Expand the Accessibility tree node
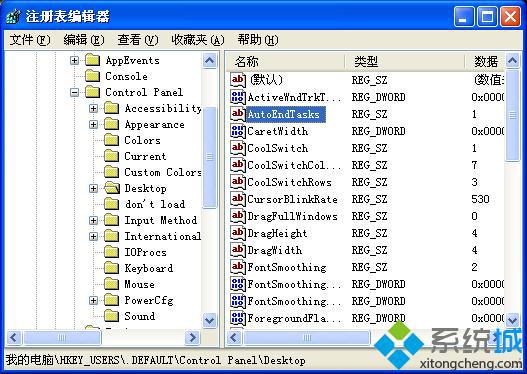The width and height of the screenshot is (527, 374). coord(93,108)
